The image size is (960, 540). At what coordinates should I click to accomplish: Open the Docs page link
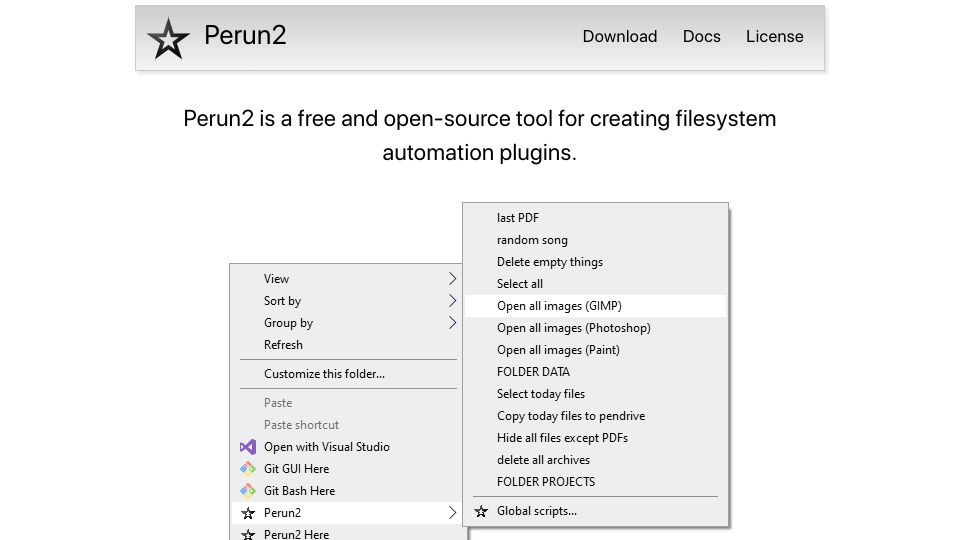pos(702,36)
